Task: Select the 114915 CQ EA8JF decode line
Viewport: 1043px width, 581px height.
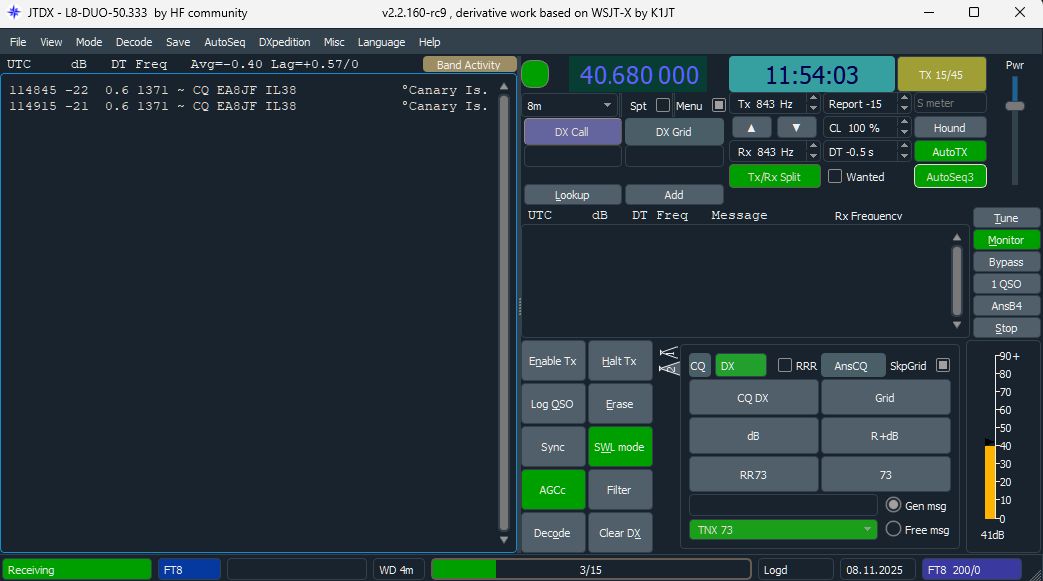Action: click(249, 106)
